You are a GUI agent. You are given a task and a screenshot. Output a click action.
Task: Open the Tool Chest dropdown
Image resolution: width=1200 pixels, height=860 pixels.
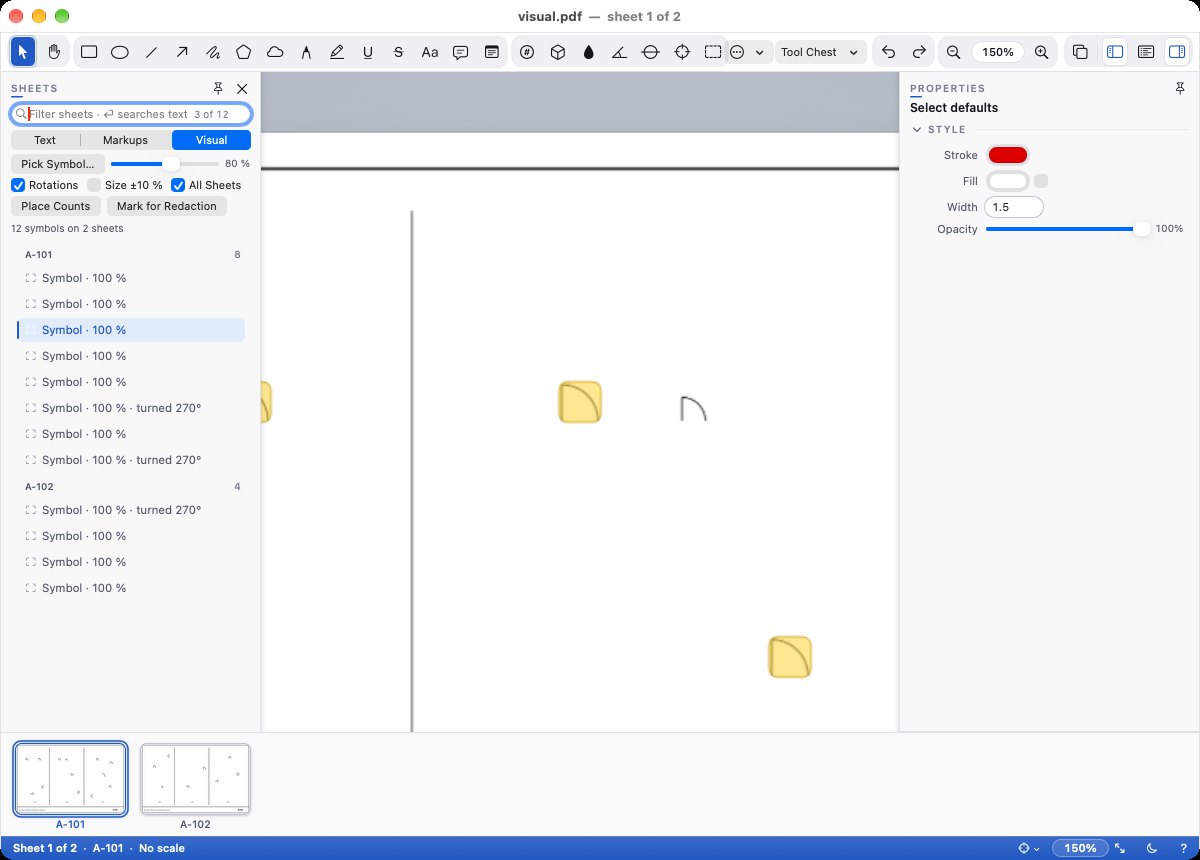(820, 52)
